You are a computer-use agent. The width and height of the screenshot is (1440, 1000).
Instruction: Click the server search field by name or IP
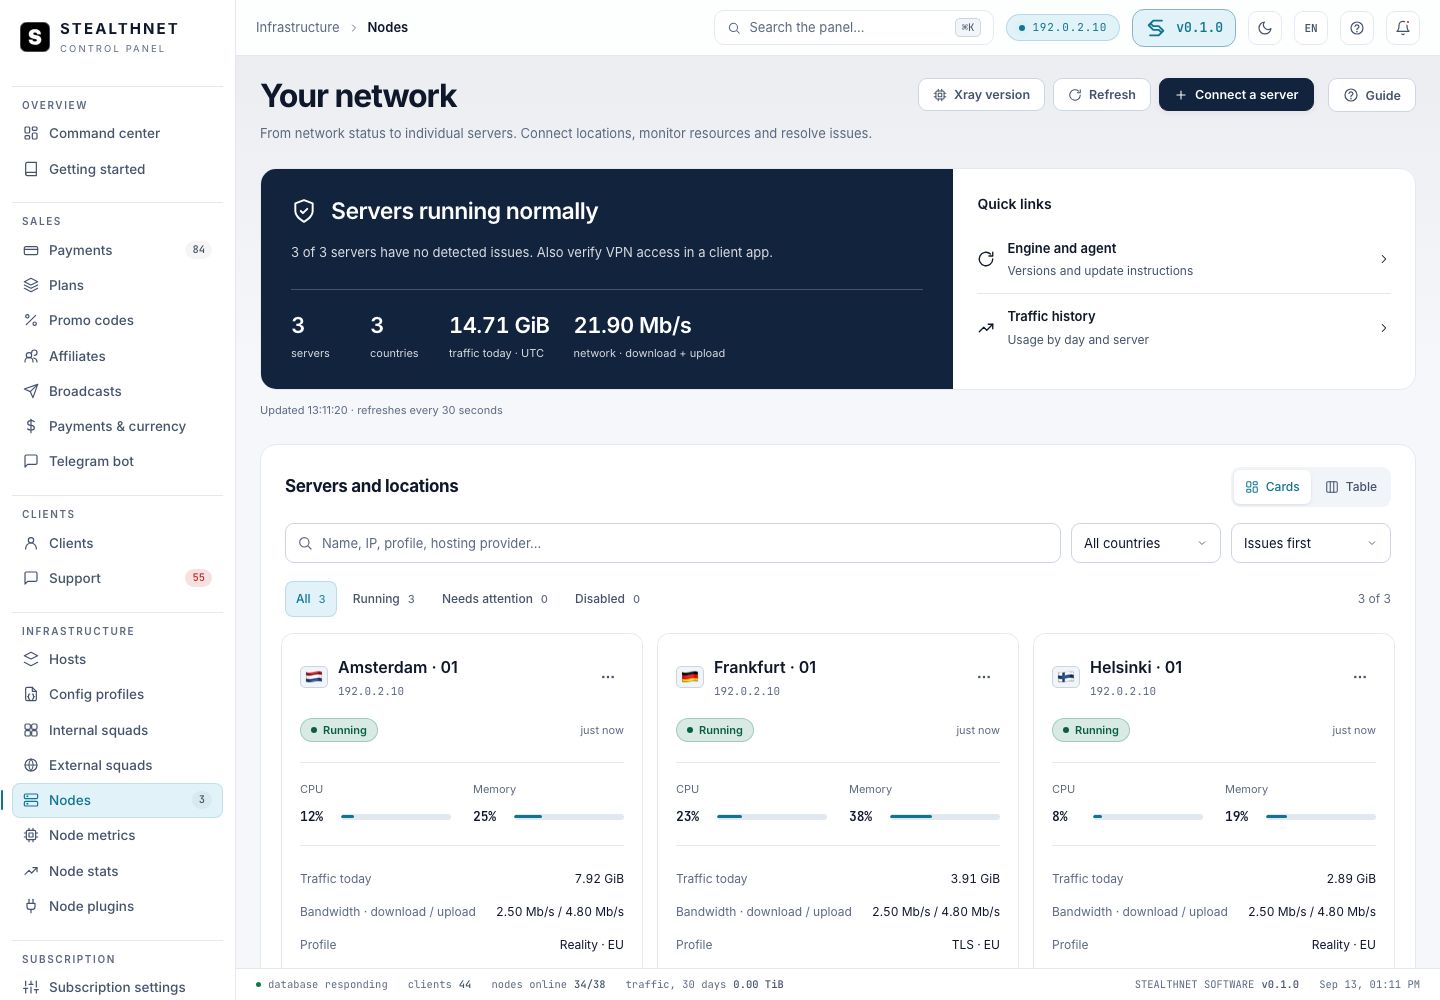point(673,543)
